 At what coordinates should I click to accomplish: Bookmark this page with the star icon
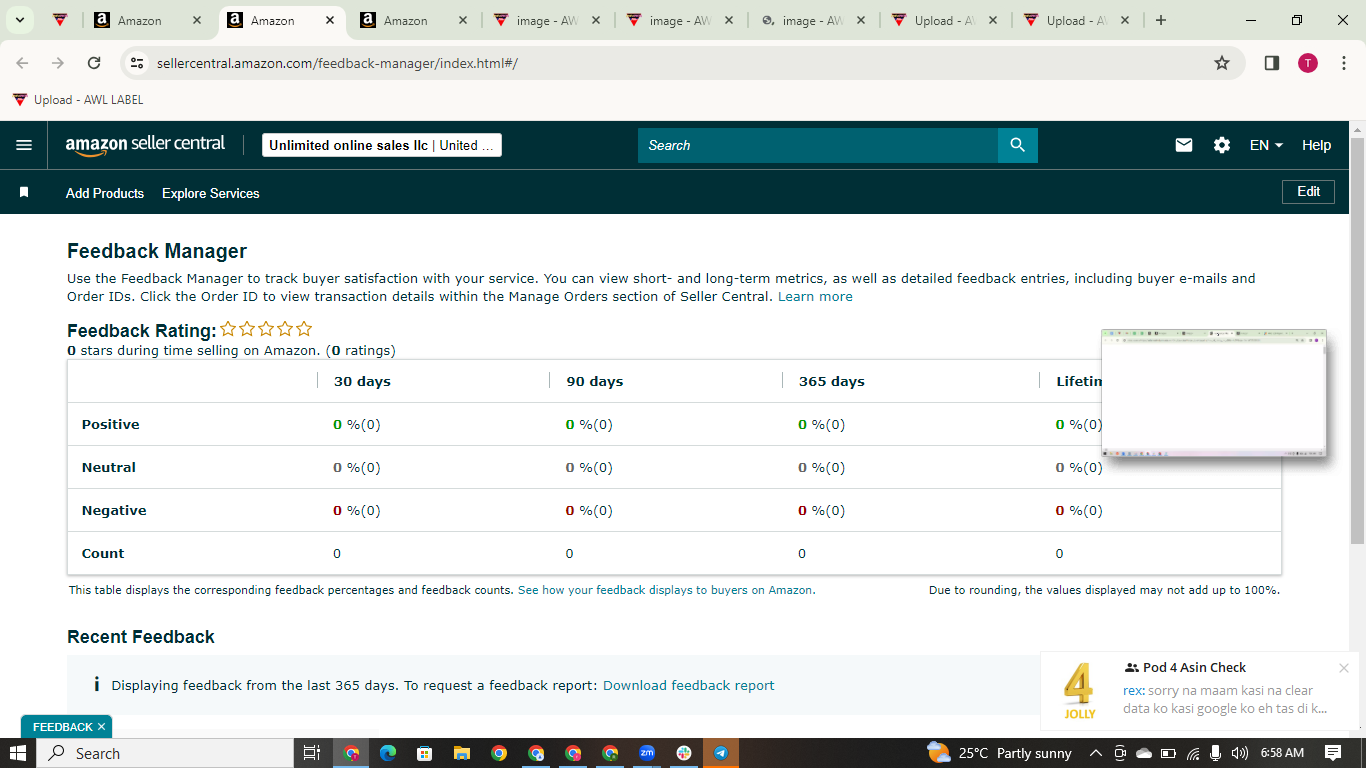1222,63
